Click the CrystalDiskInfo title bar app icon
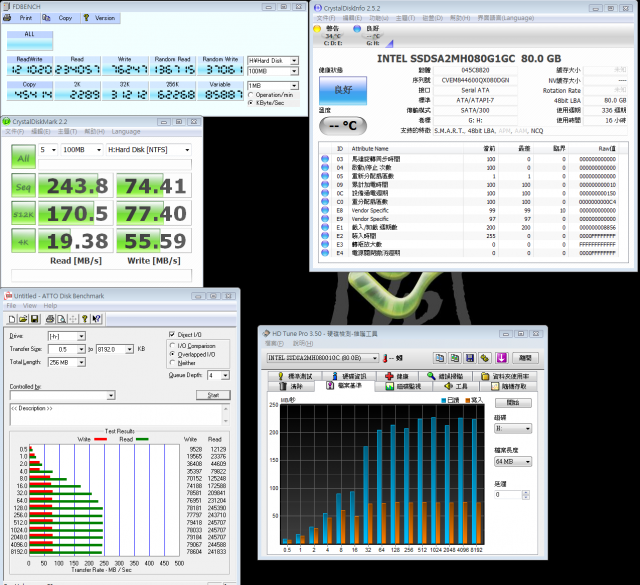The image size is (640, 585). click(318, 8)
